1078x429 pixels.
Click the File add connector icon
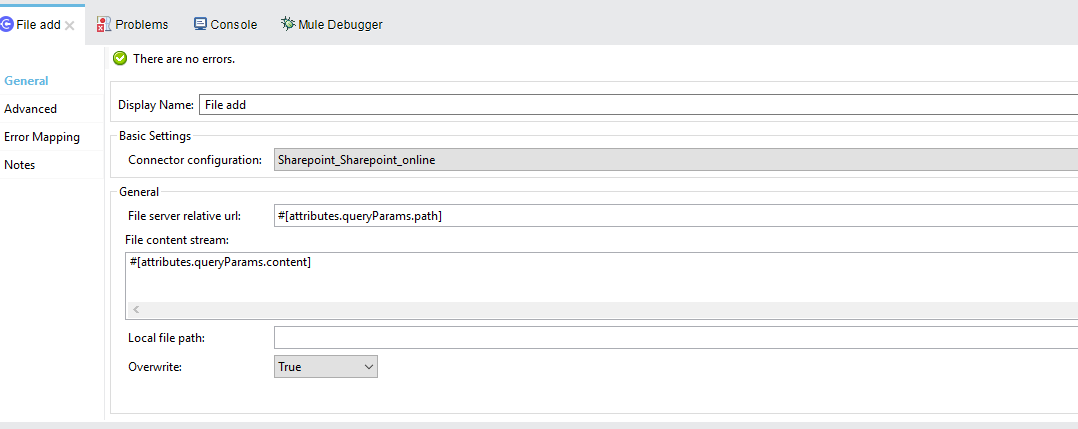7,25
